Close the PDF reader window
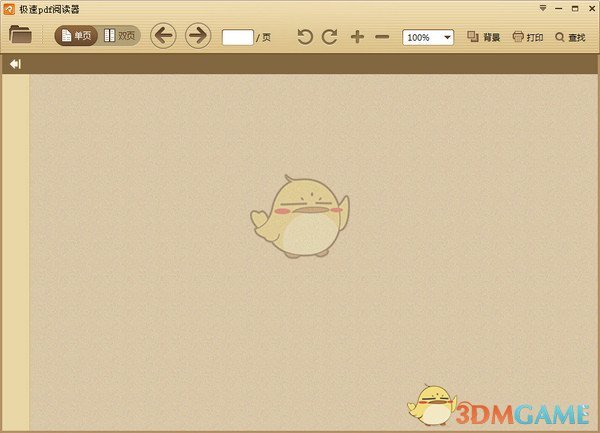 pos(592,8)
